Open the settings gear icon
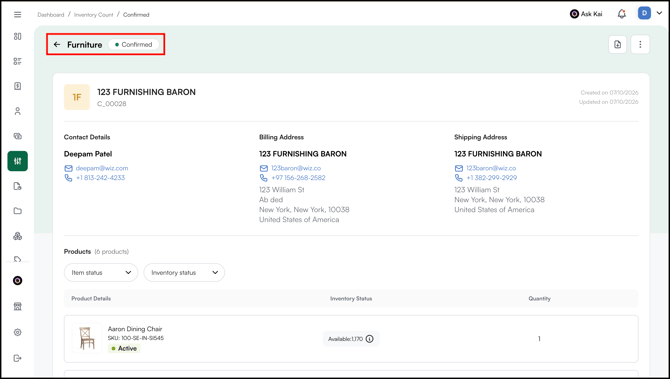 18,332
